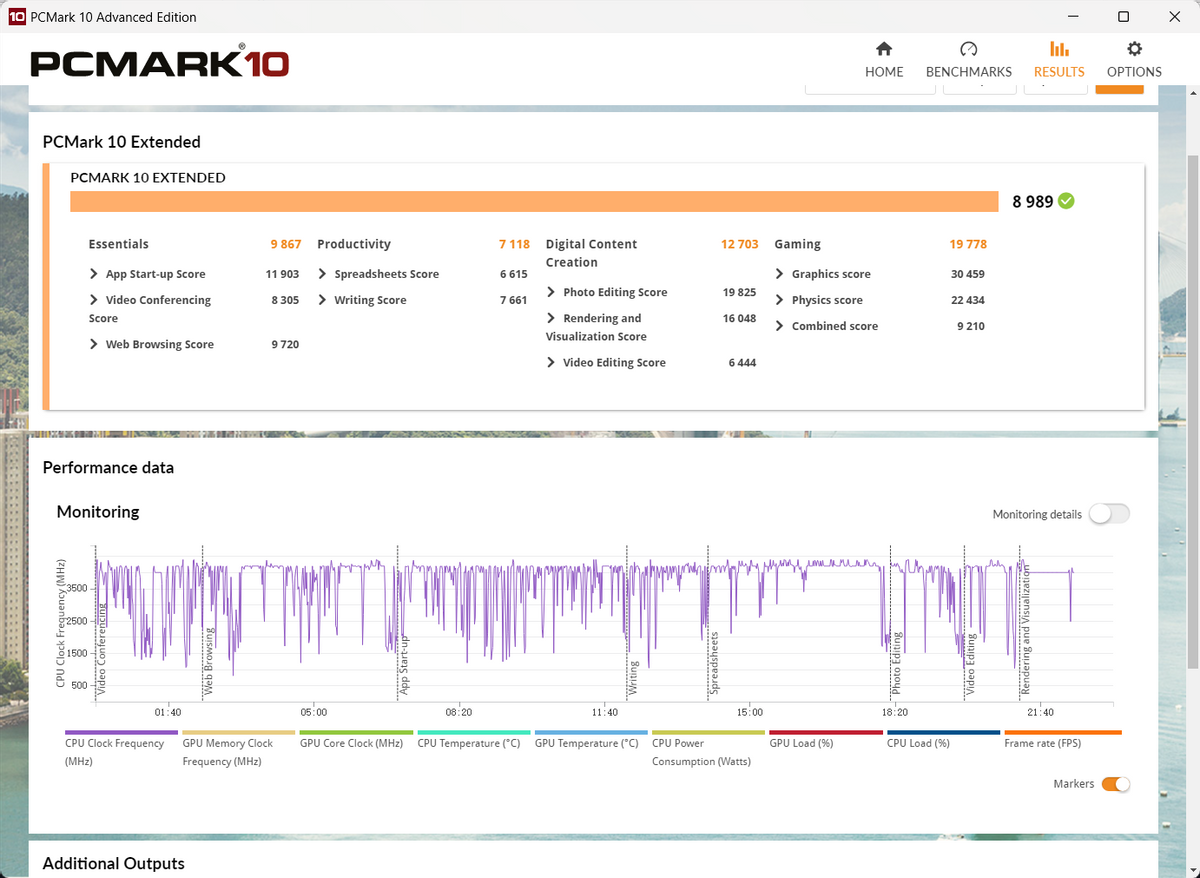Click the PCMark 10 title bar app icon
Image resolution: width=1200 pixels, height=878 pixels.
[x=16, y=17]
